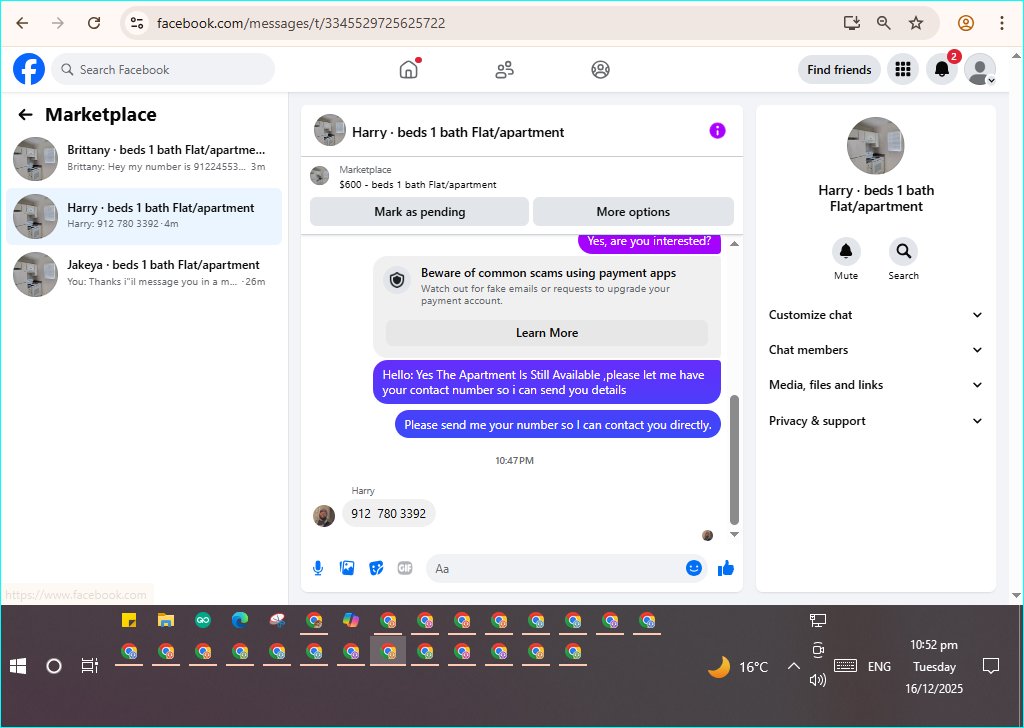Expand Privacy & support section
Viewport: 1024px width, 728px height.
pos(876,421)
